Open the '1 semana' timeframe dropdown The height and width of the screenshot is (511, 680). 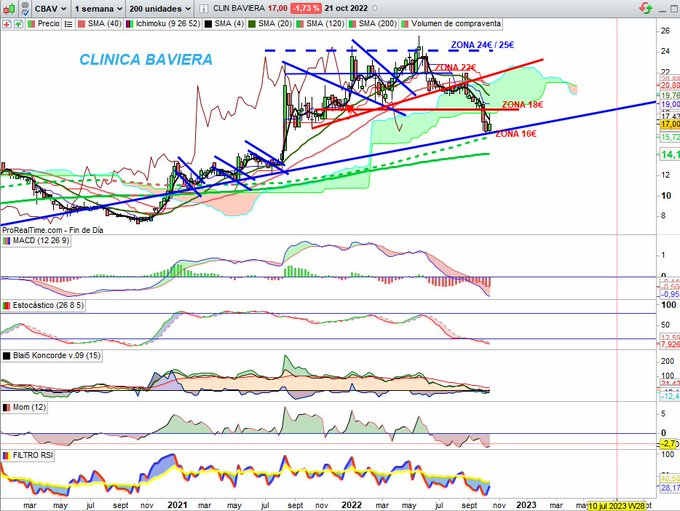click(x=98, y=8)
